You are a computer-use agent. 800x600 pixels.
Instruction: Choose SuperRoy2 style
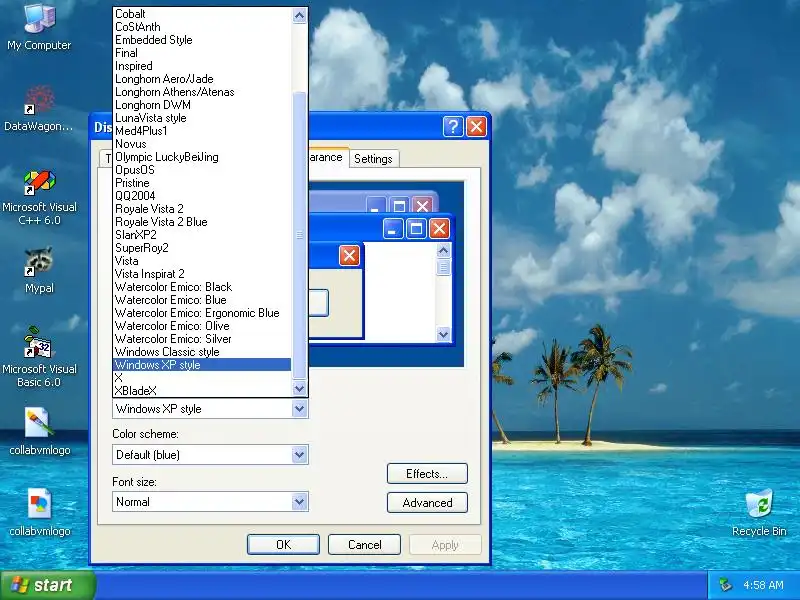202,248
